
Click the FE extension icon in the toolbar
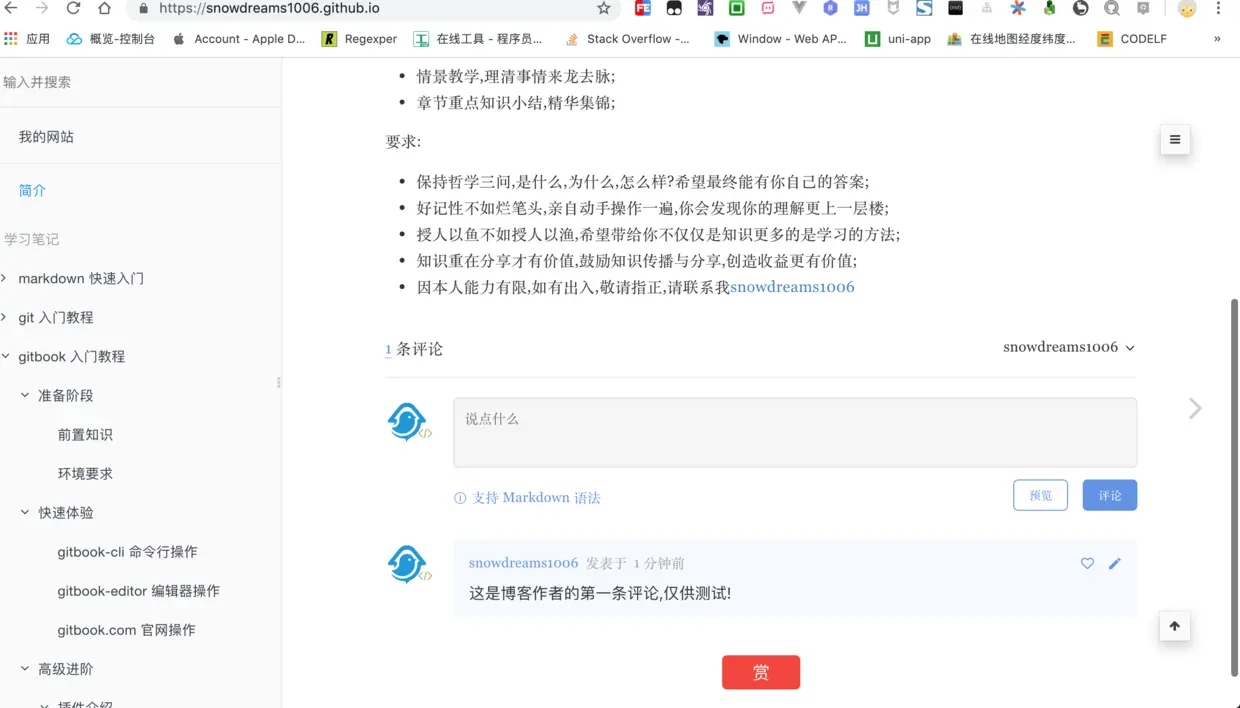pos(641,9)
